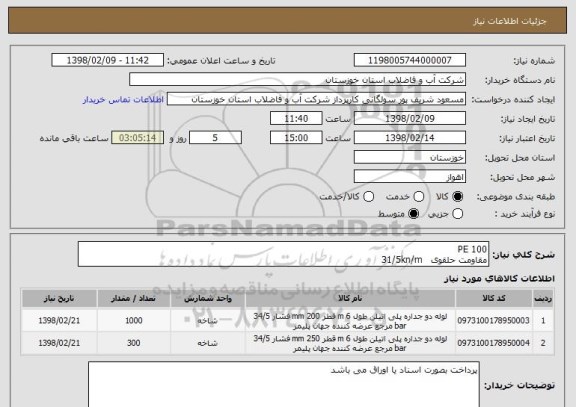Screen dimensions: 576x407
Task: Click the general description box PE 100
Action: [x=283, y=254]
